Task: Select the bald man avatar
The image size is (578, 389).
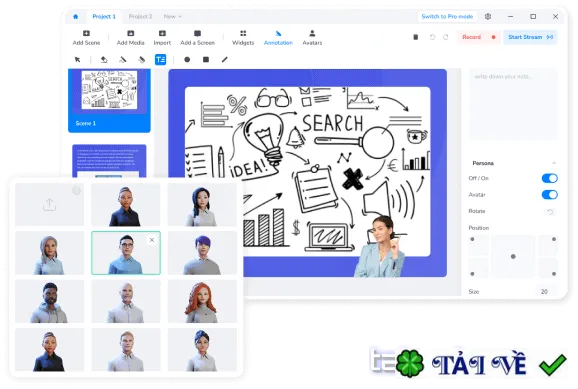Action: point(126,301)
